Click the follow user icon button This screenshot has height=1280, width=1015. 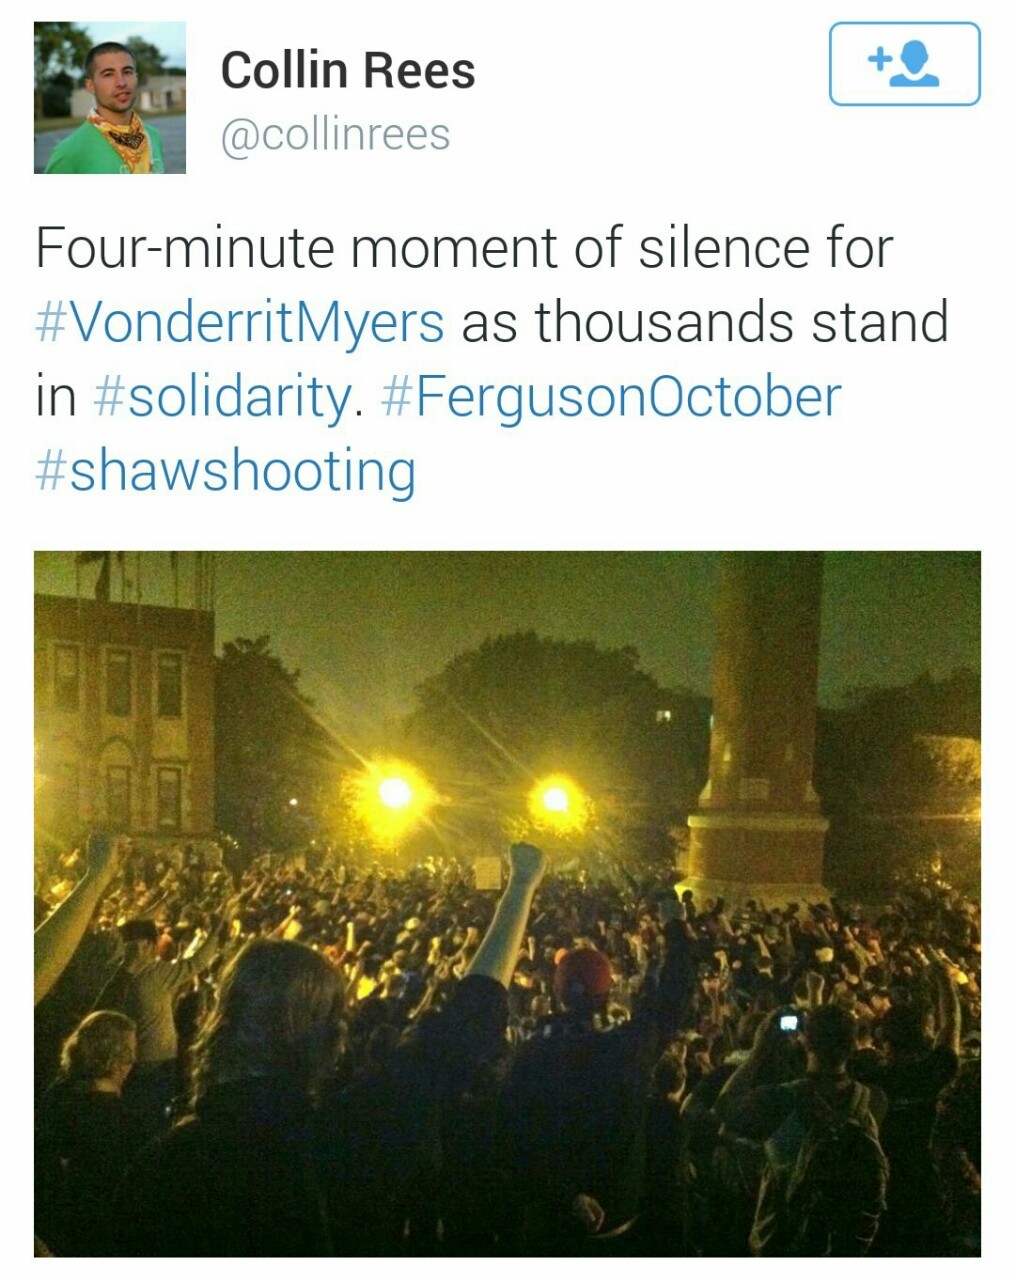click(904, 64)
